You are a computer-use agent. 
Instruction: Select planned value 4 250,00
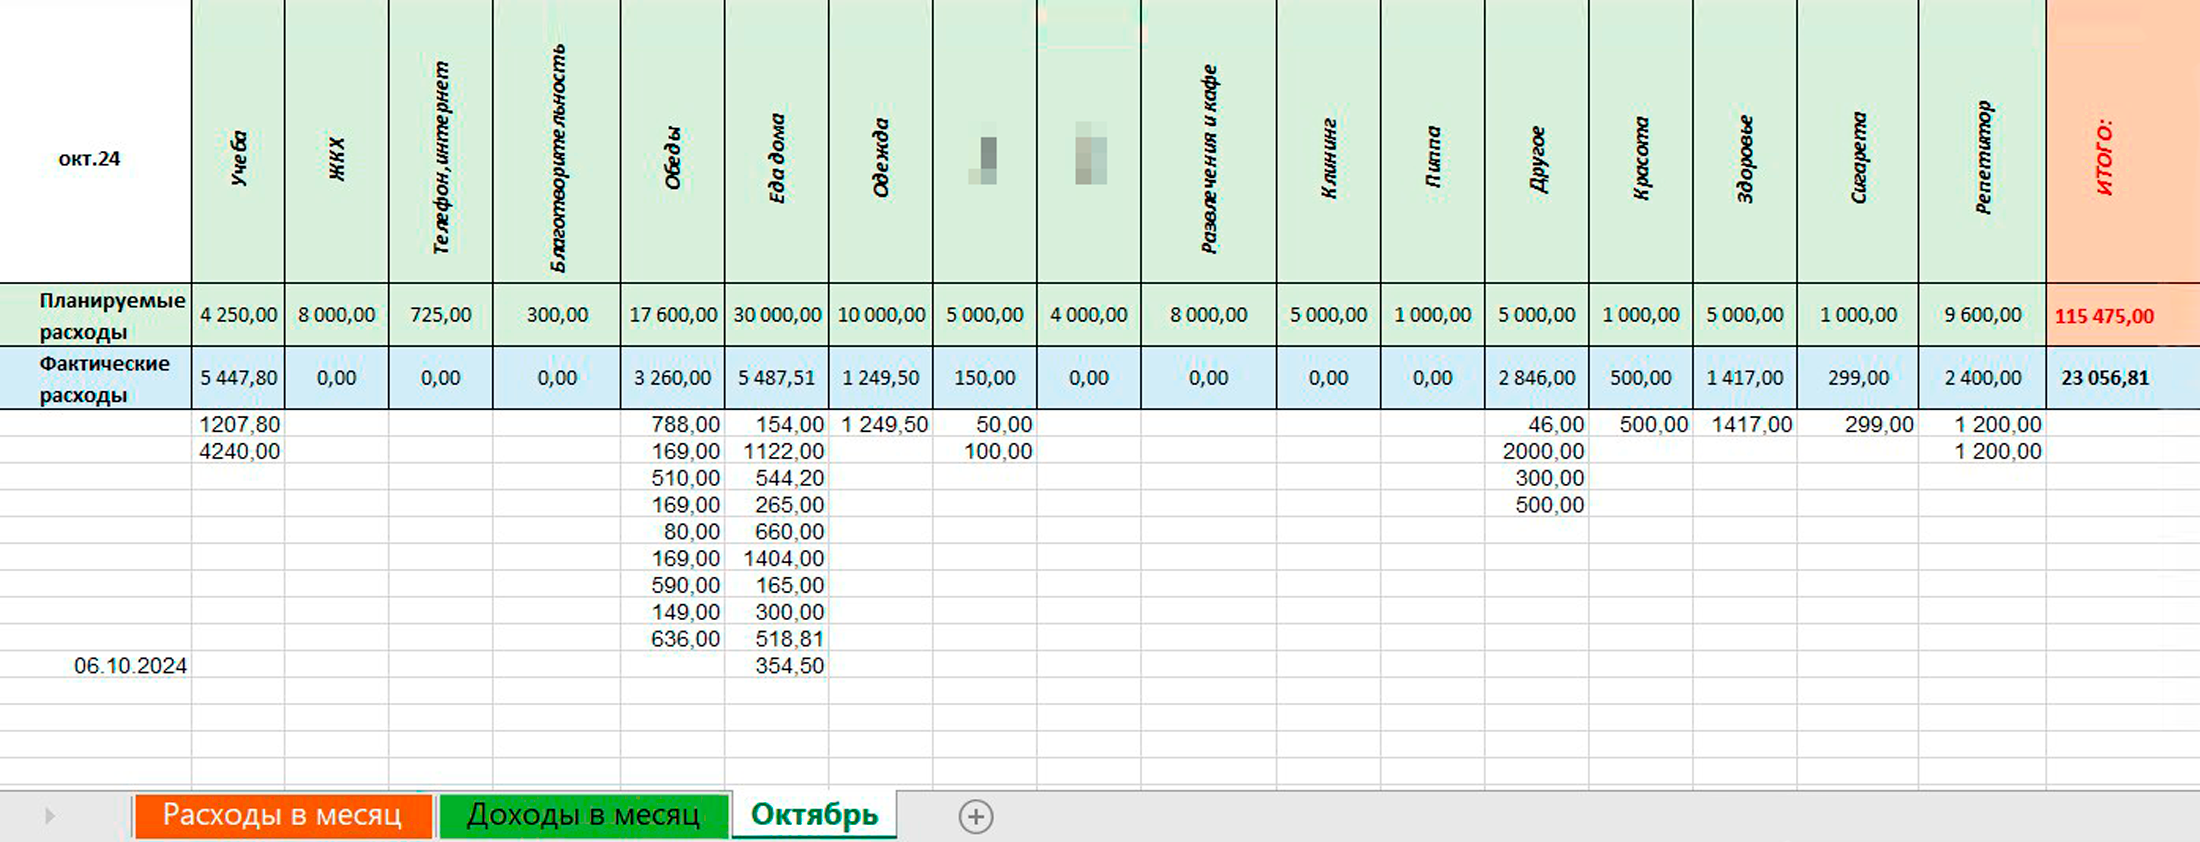[x=238, y=315]
